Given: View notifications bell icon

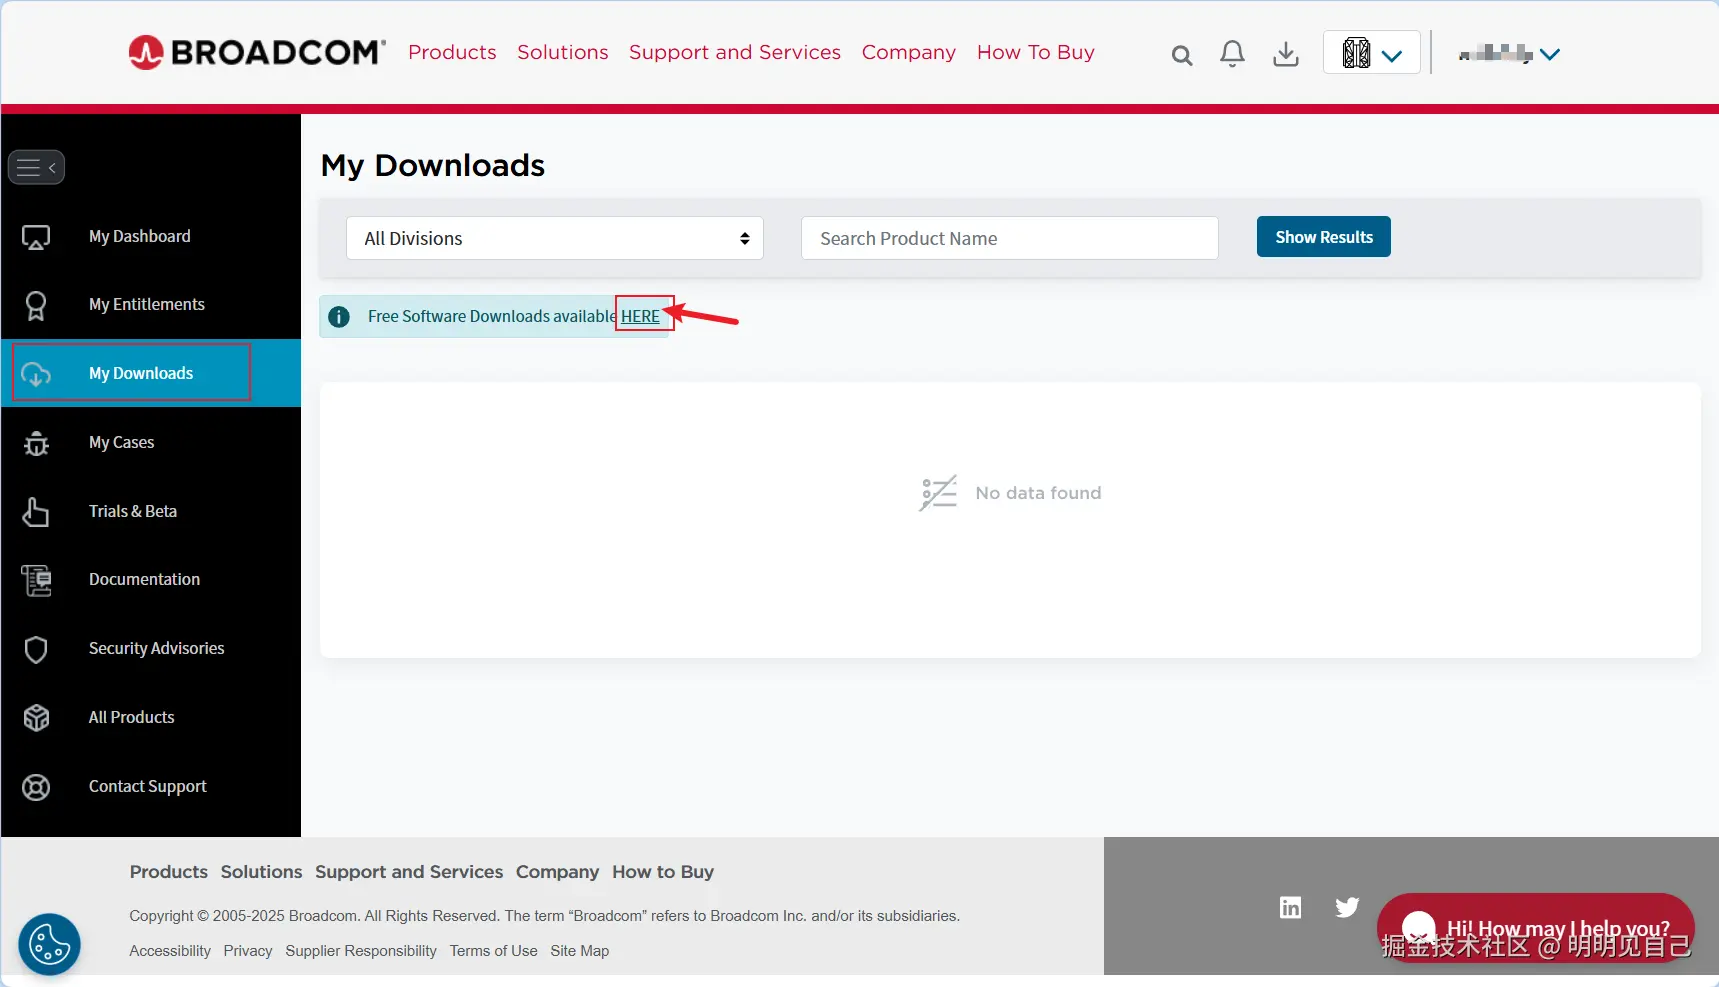Looking at the screenshot, I should coord(1233,54).
